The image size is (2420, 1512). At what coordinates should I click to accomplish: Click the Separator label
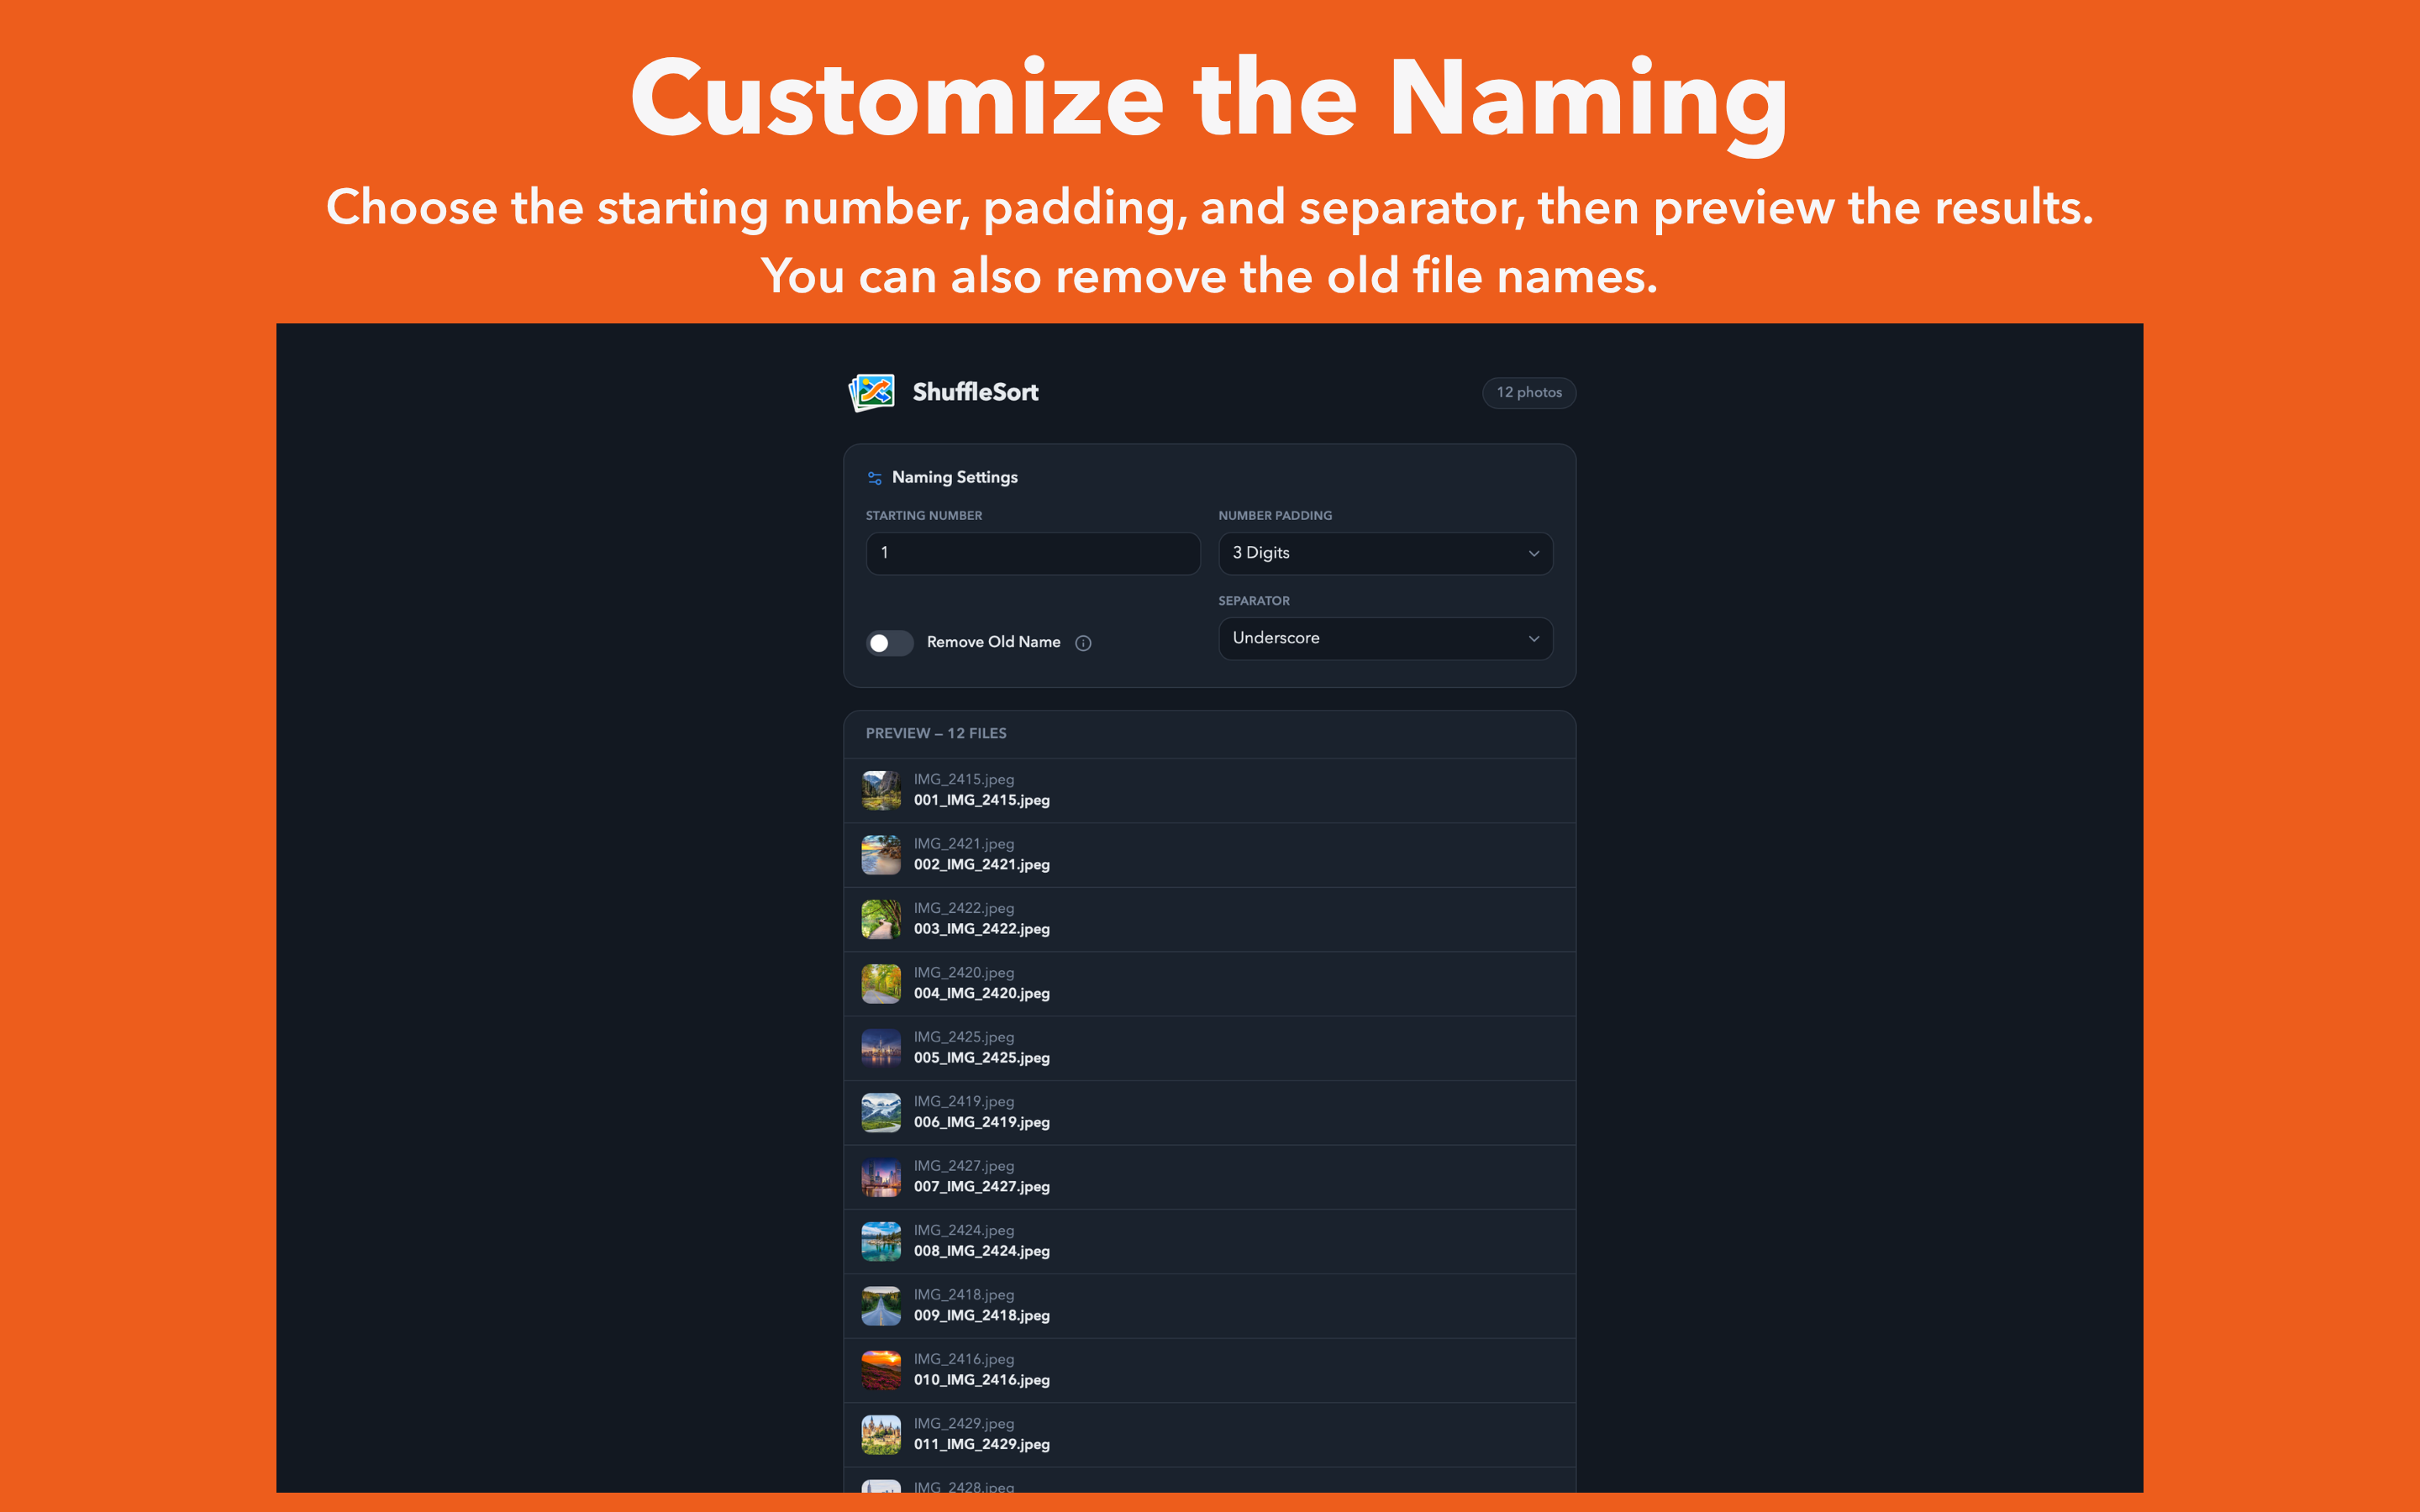1254,601
